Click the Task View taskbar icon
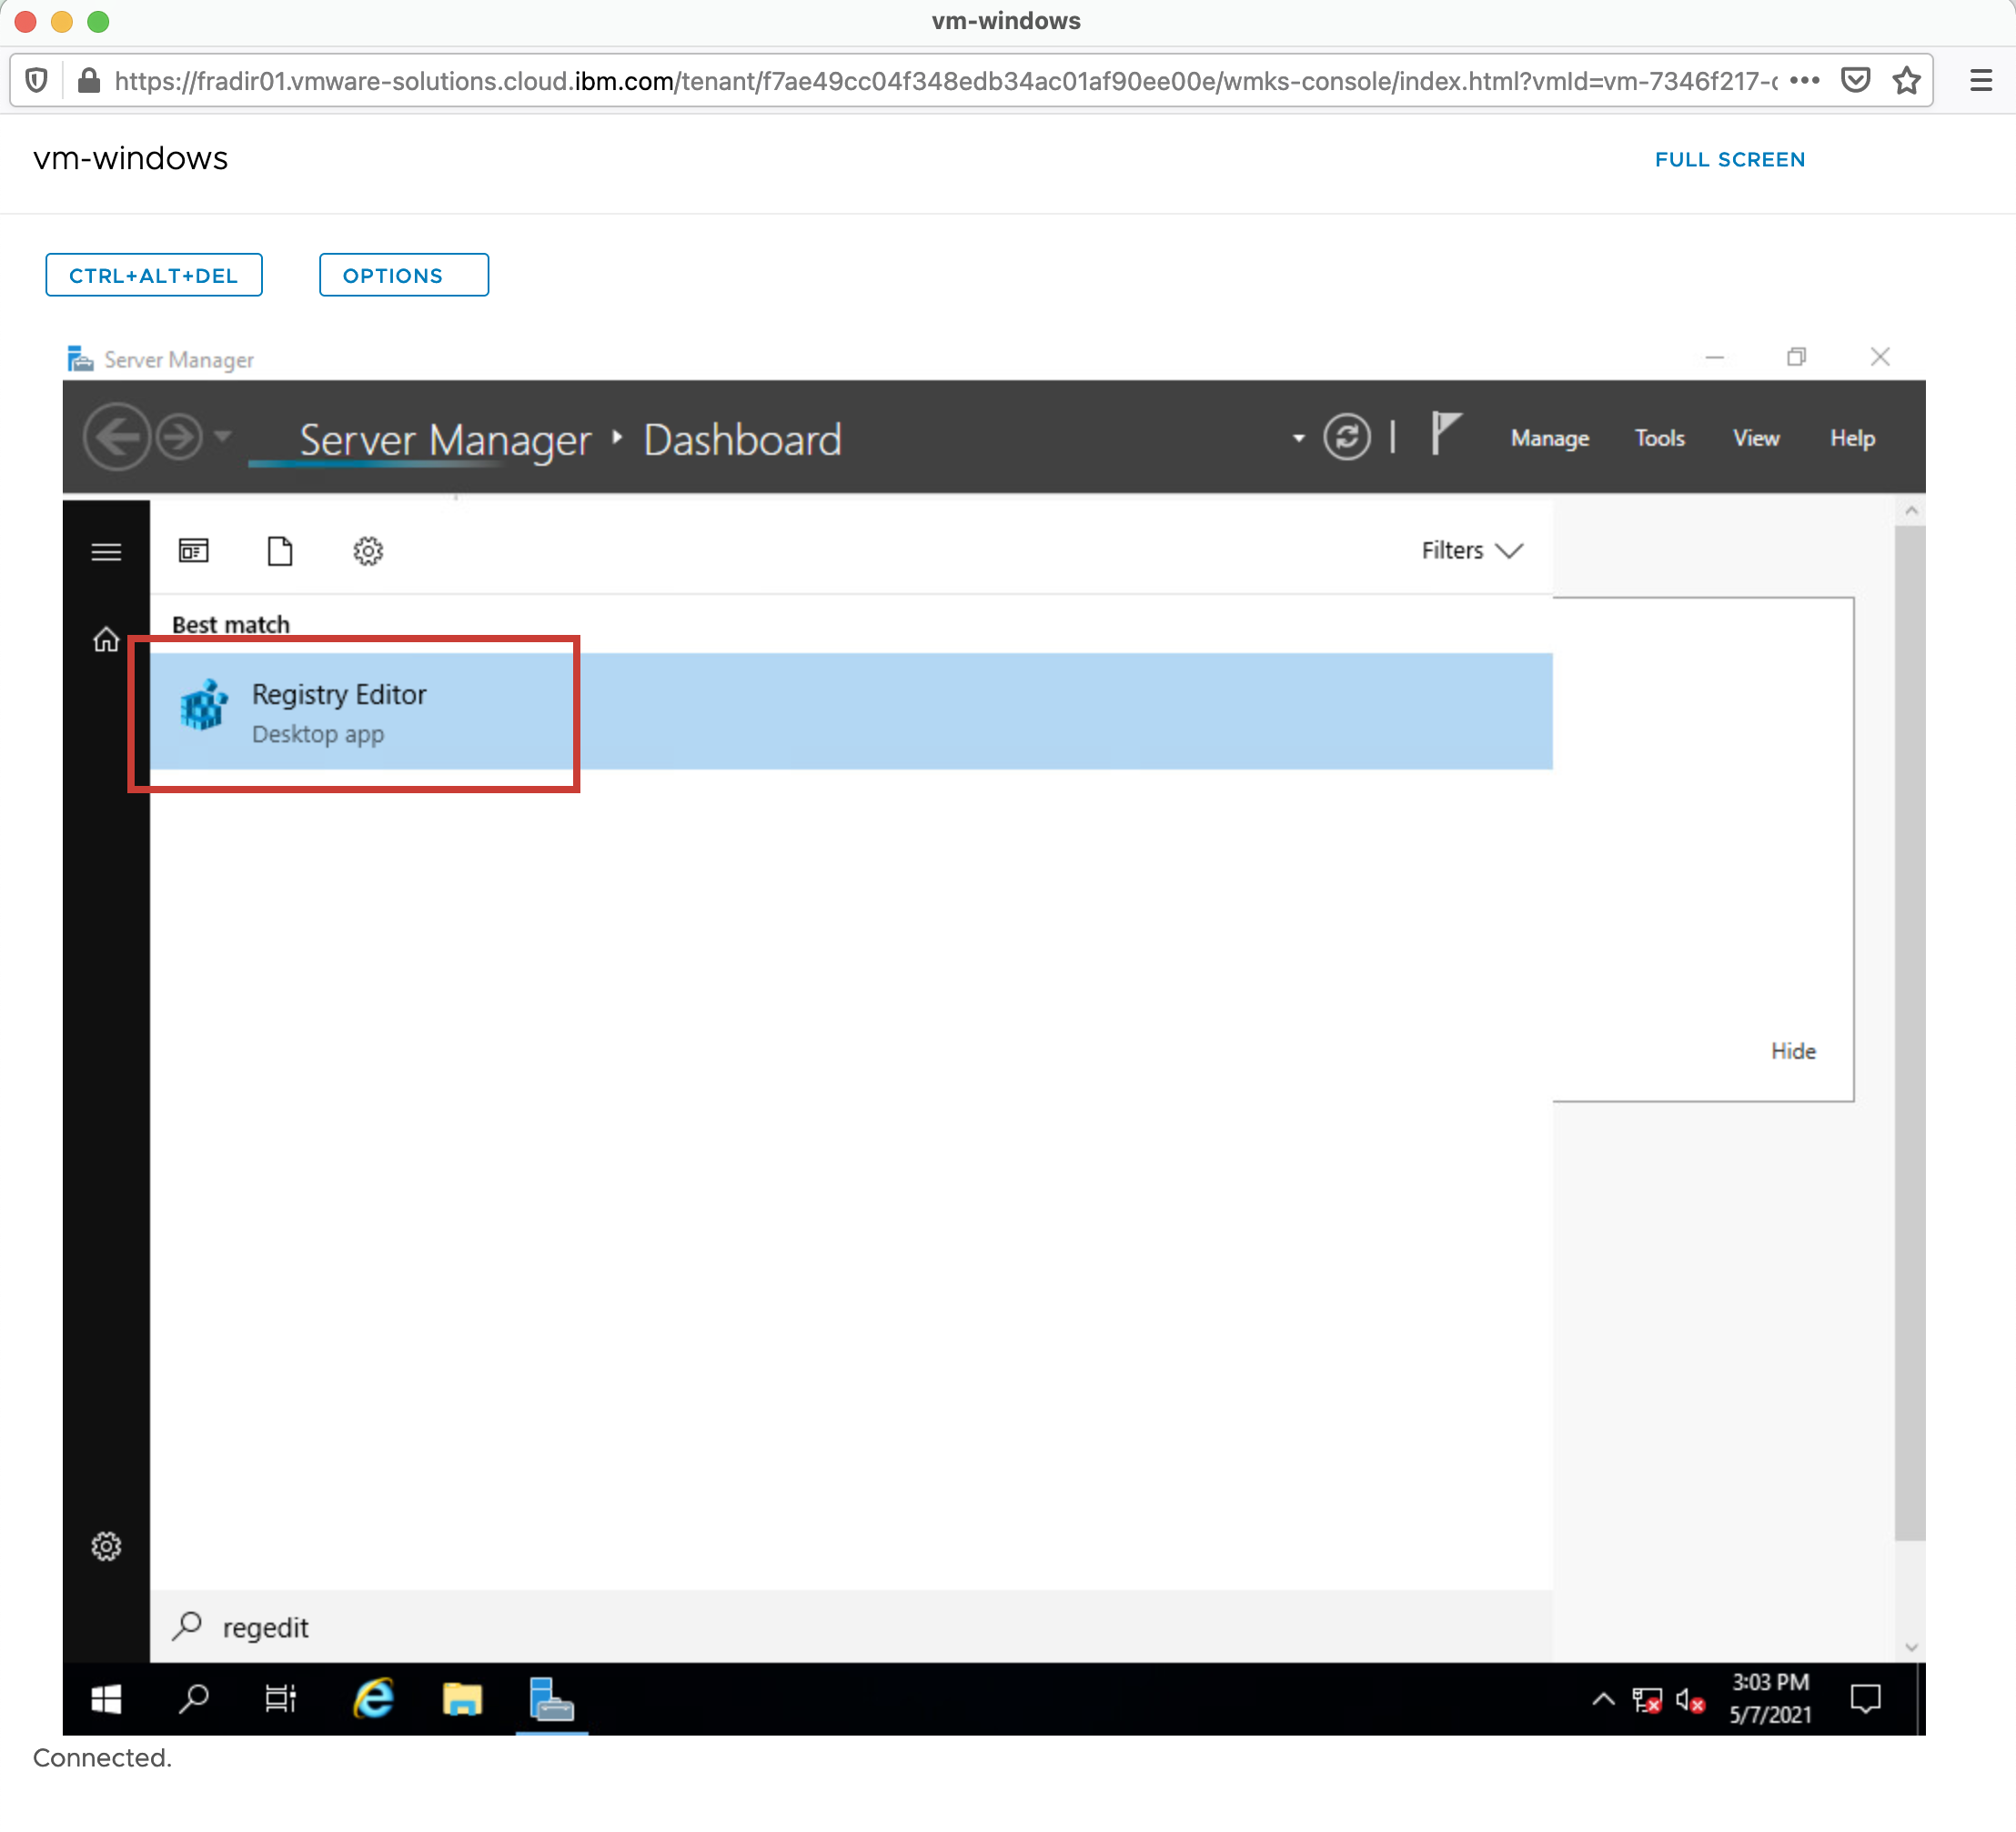2016x1832 pixels. (x=280, y=1699)
